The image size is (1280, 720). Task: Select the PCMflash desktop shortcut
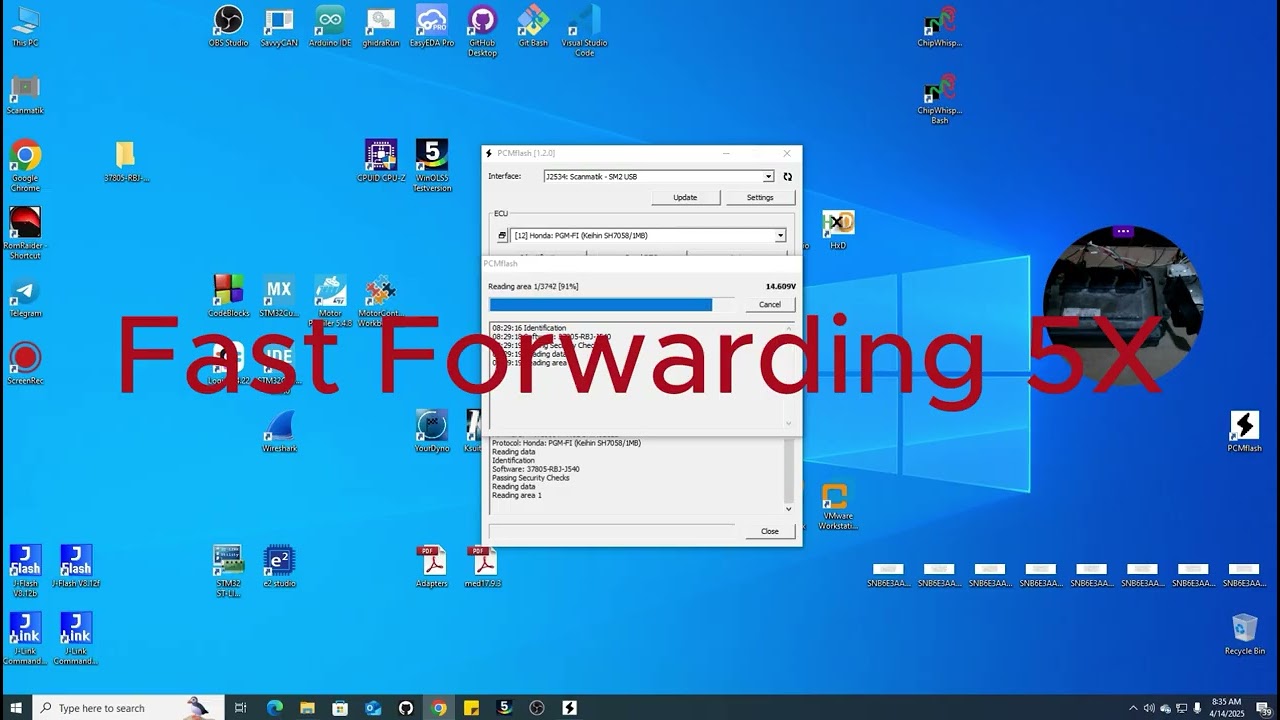point(1244,431)
